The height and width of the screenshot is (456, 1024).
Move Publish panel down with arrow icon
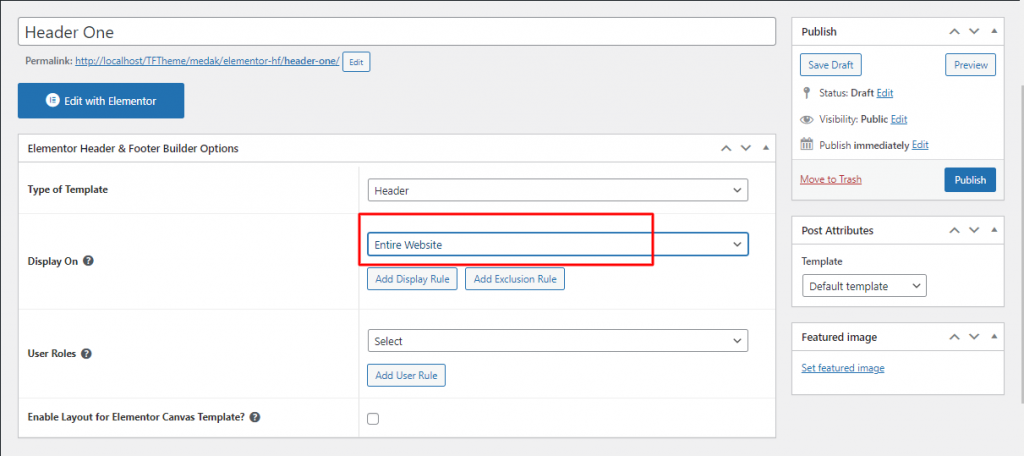coord(974,32)
